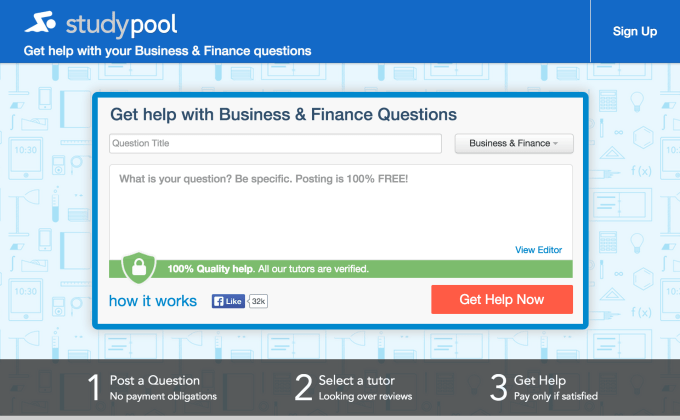
Task: Switch to View Editor
Action: pos(538,250)
